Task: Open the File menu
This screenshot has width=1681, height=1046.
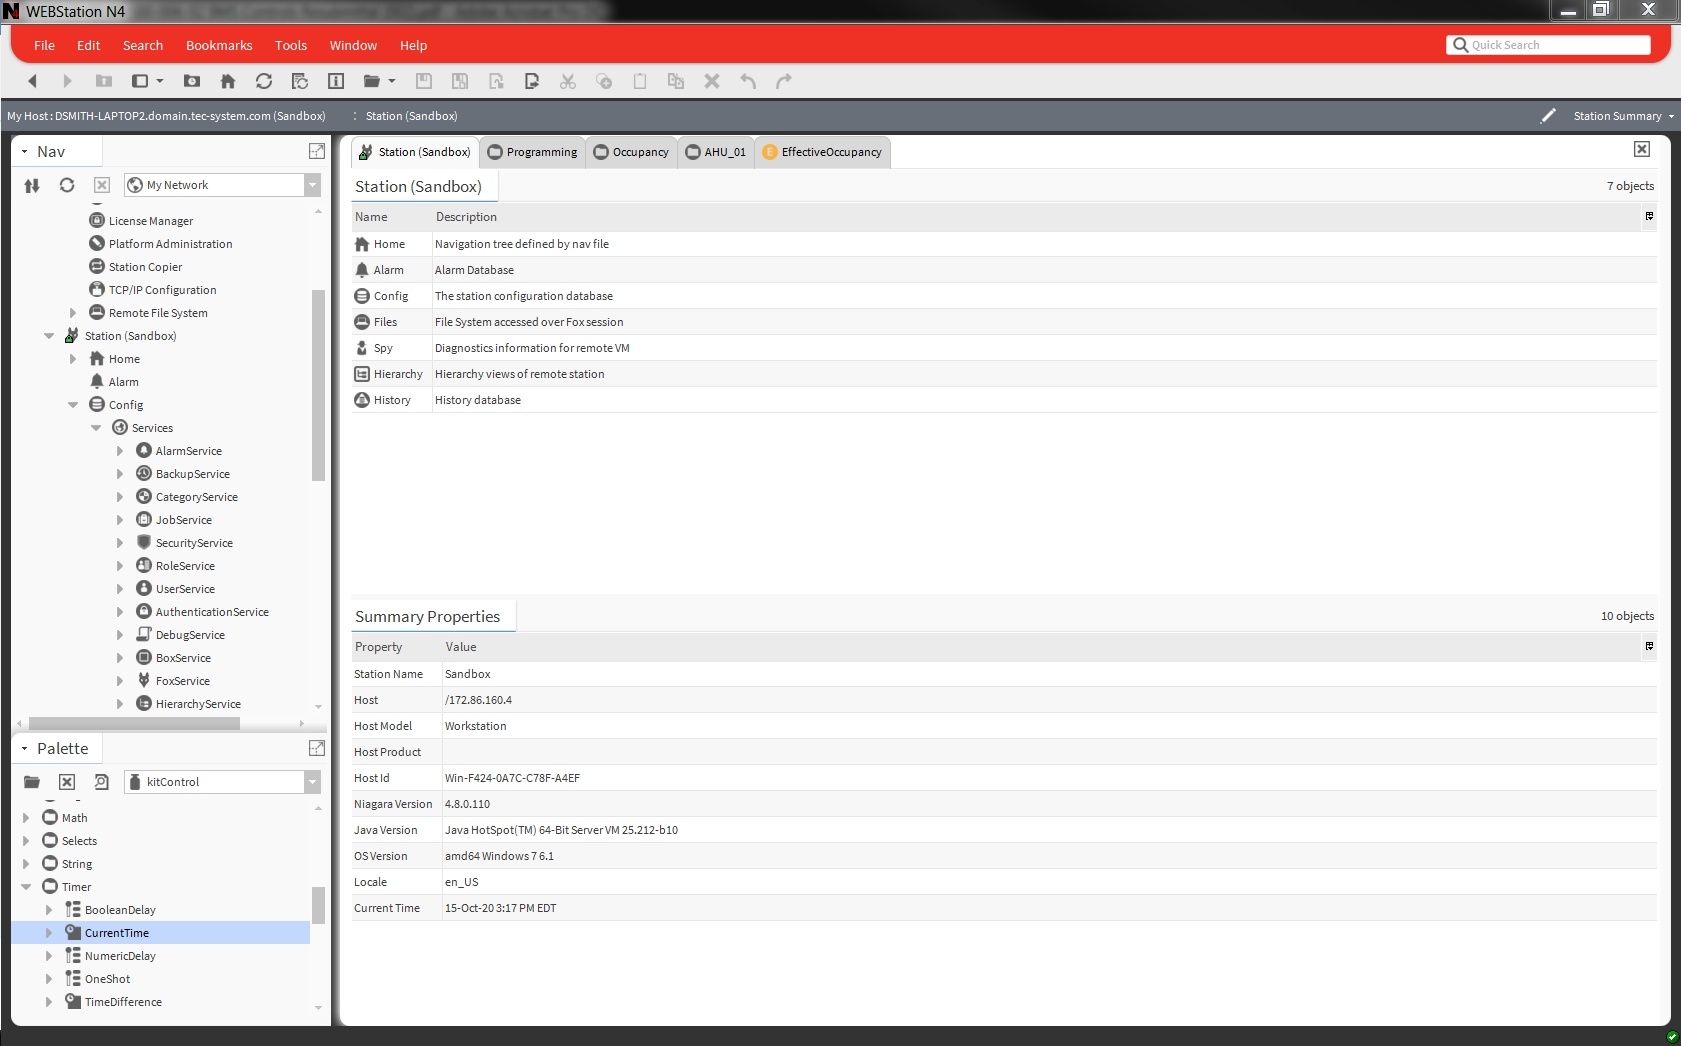Action: pyautogui.click(x=44, y=45)
